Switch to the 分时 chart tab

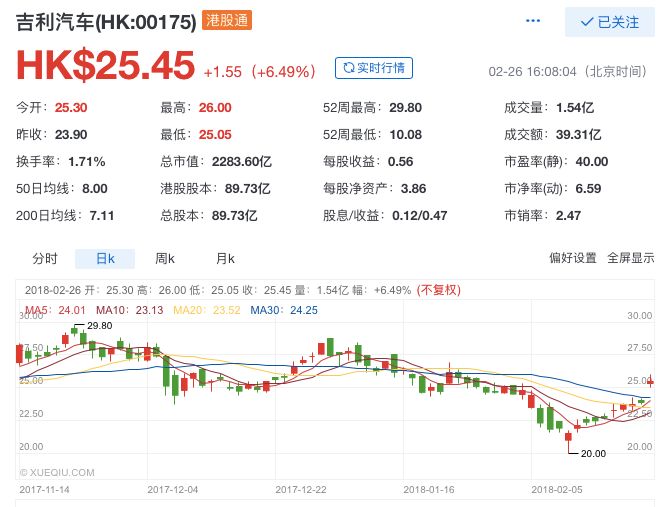pyautogui.click(x=45, y=258)
